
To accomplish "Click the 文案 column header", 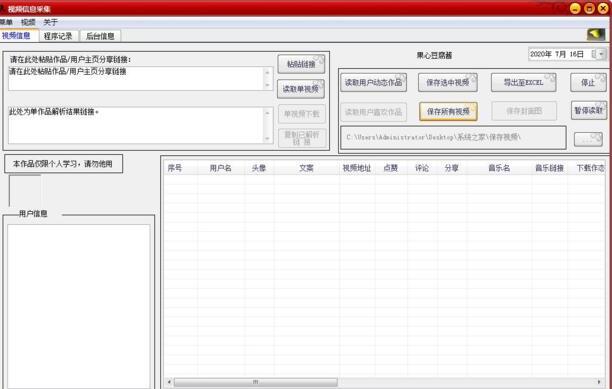I will [x=306, y=168].
